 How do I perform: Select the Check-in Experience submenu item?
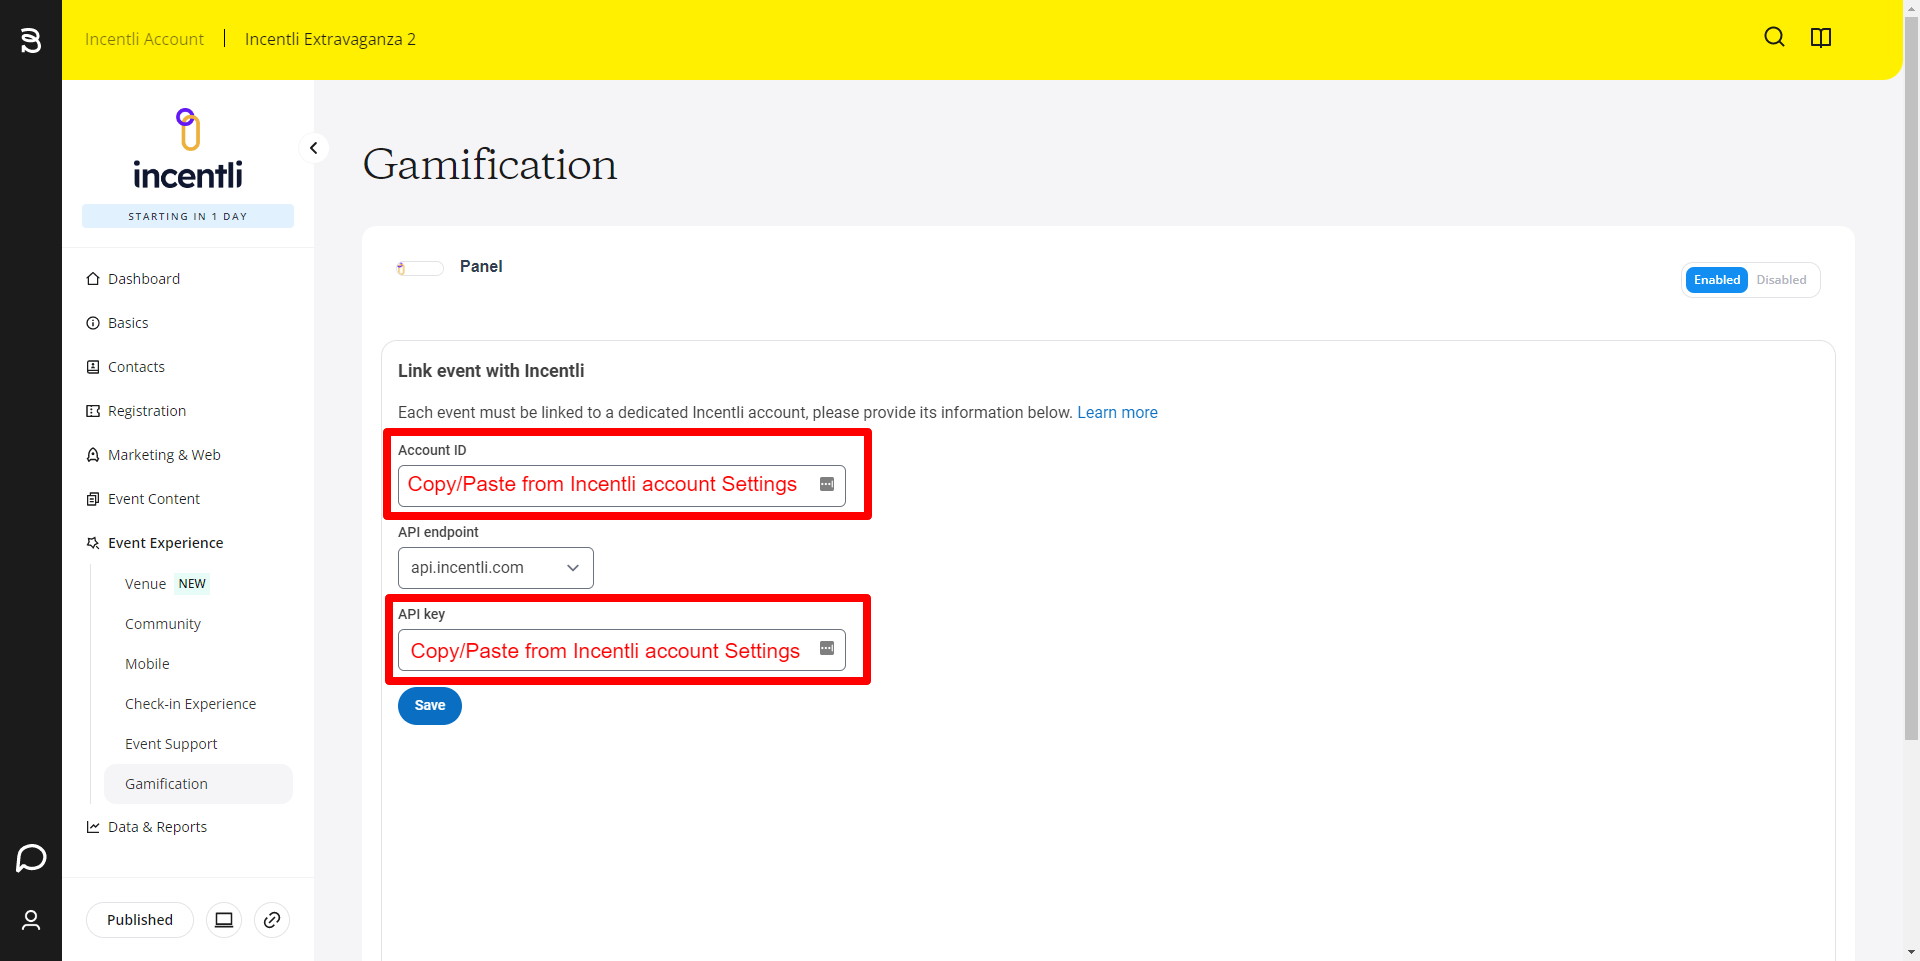coord(190,704)
